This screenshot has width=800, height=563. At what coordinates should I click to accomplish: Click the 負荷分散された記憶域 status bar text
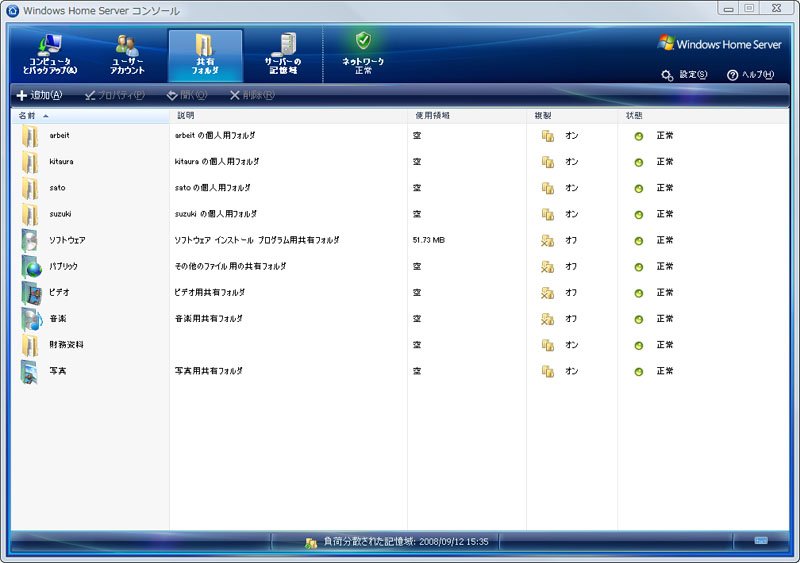406,541
